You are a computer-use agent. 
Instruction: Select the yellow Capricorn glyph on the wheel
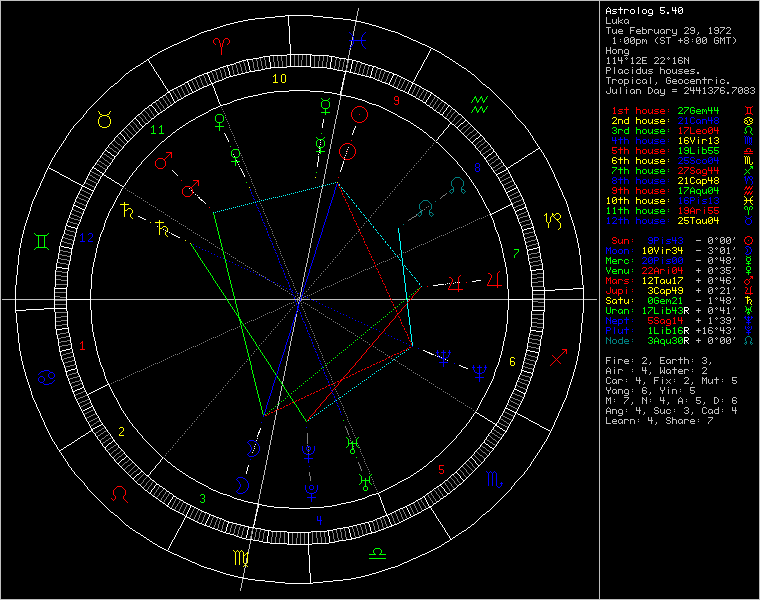pos(553,221)
